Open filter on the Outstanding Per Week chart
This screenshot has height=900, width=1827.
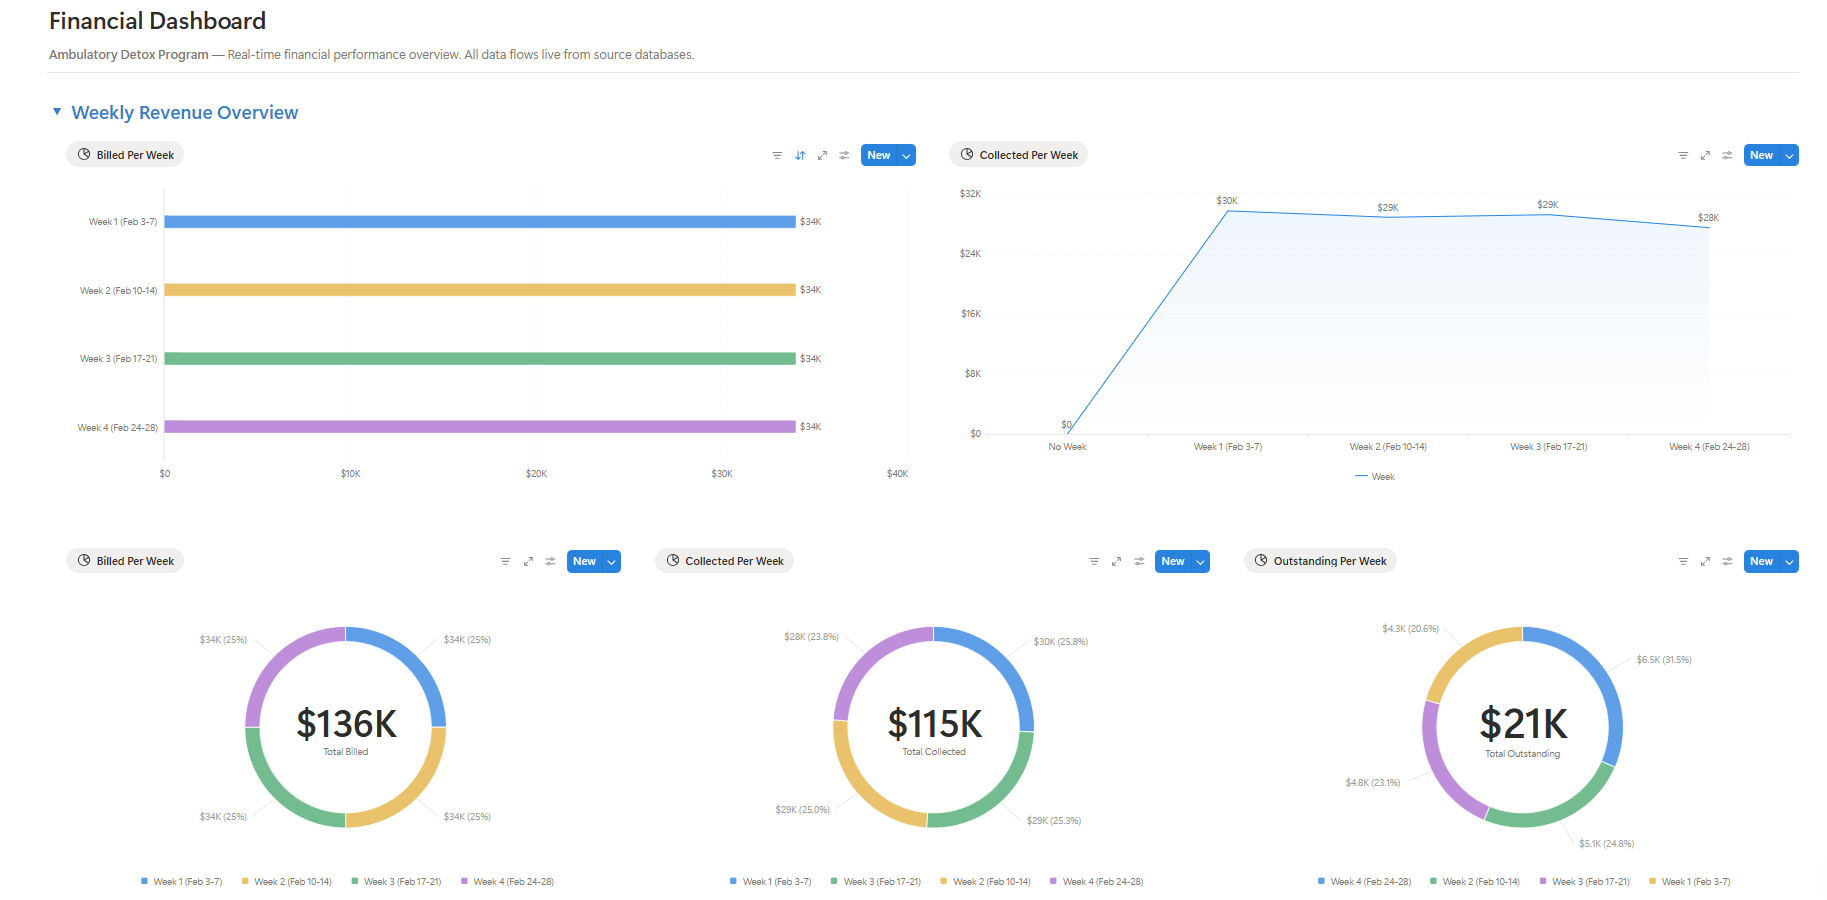pos(1683,562)
